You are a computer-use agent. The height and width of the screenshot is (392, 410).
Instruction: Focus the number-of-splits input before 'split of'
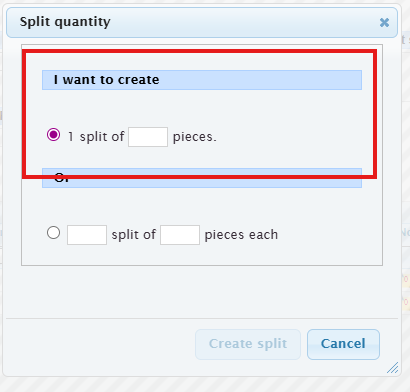point(87,235)
